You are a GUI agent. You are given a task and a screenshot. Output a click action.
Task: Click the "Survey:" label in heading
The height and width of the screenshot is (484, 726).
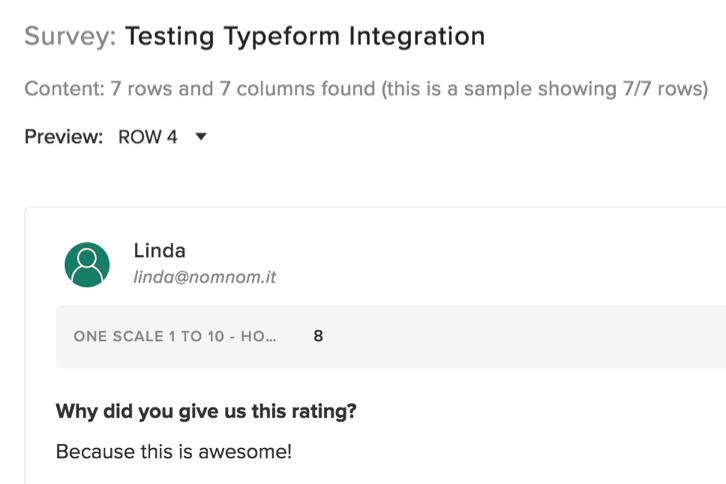pos(70,36)
